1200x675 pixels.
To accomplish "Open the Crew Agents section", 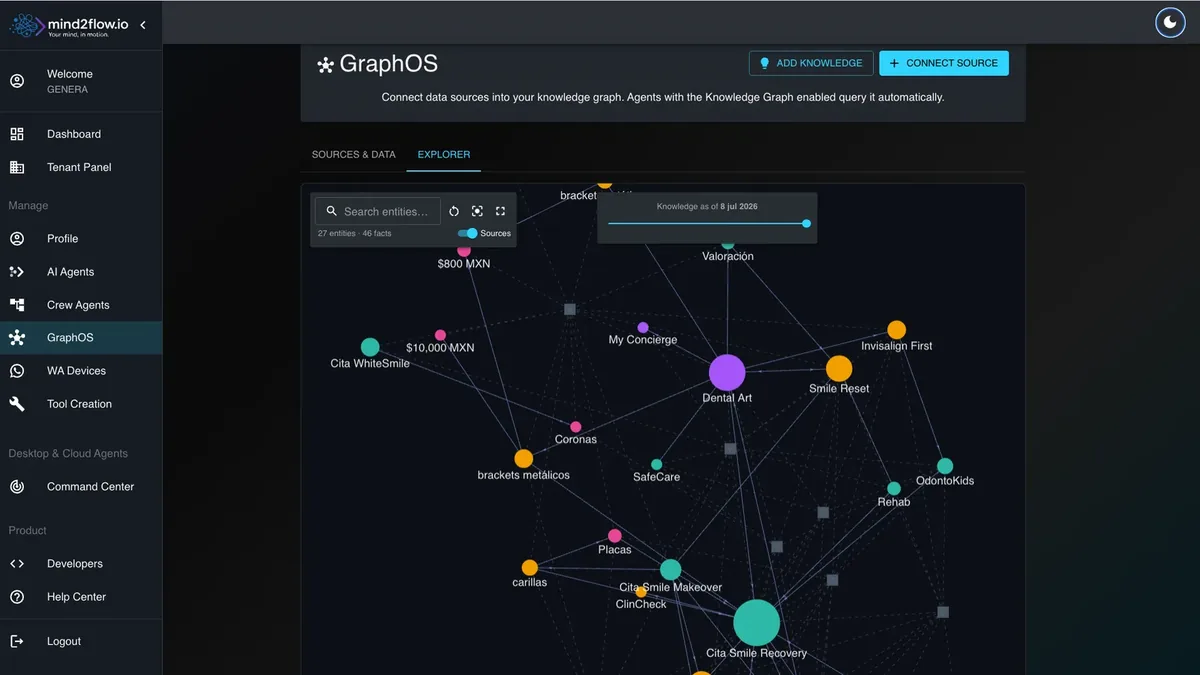I will (81, 305).
